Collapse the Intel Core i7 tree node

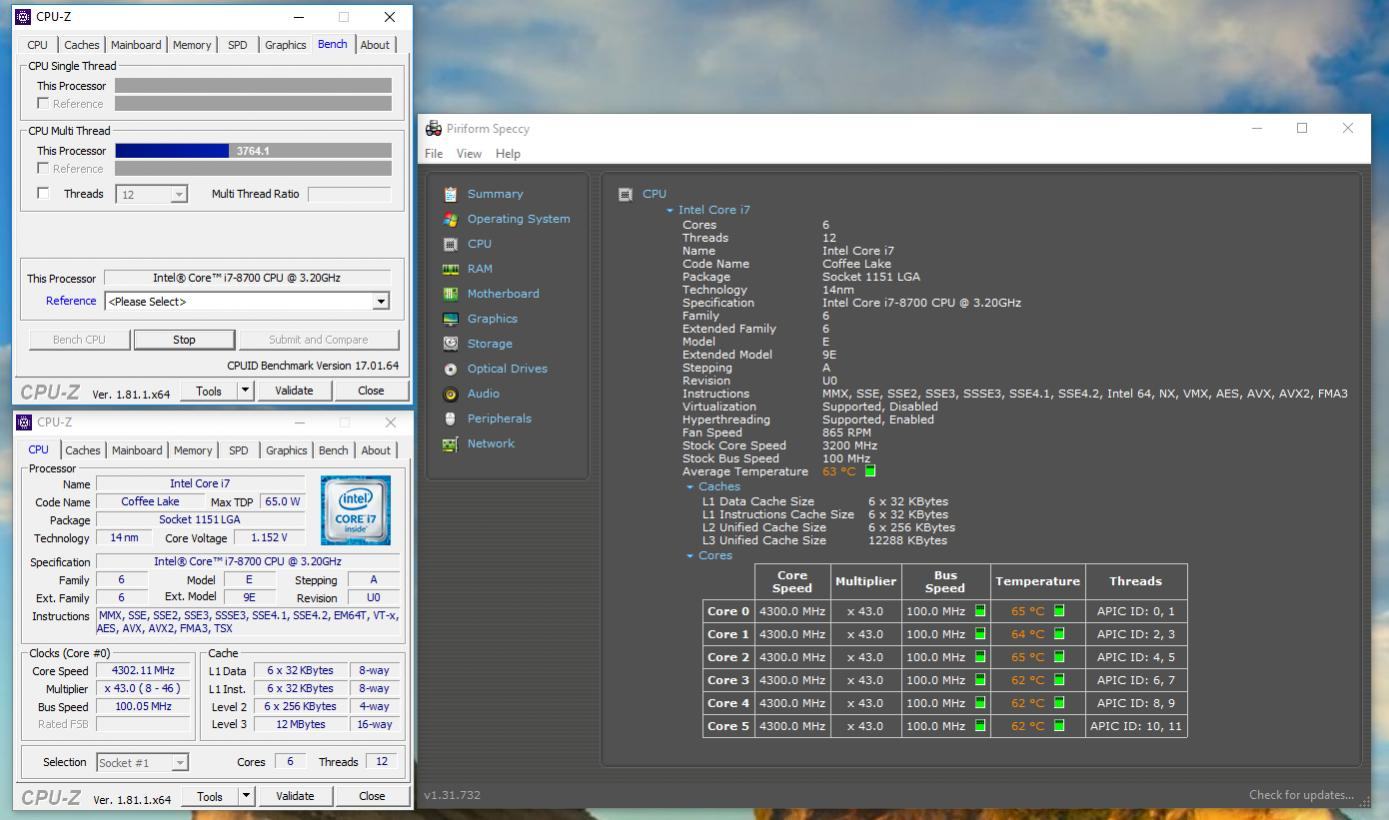coord(670,211)
